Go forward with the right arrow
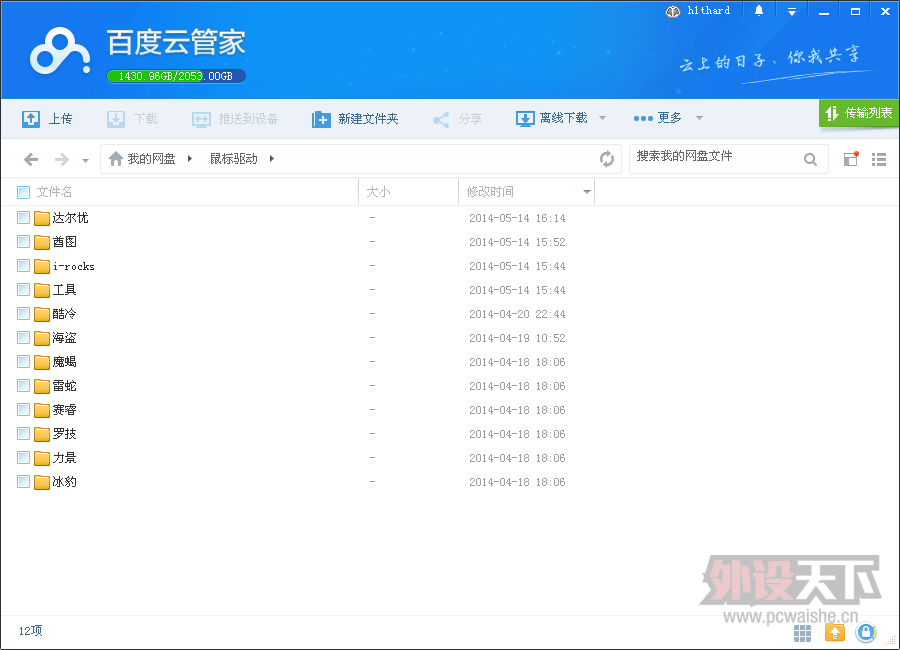This screenshot has height=650, width=900. coord(61,159)
